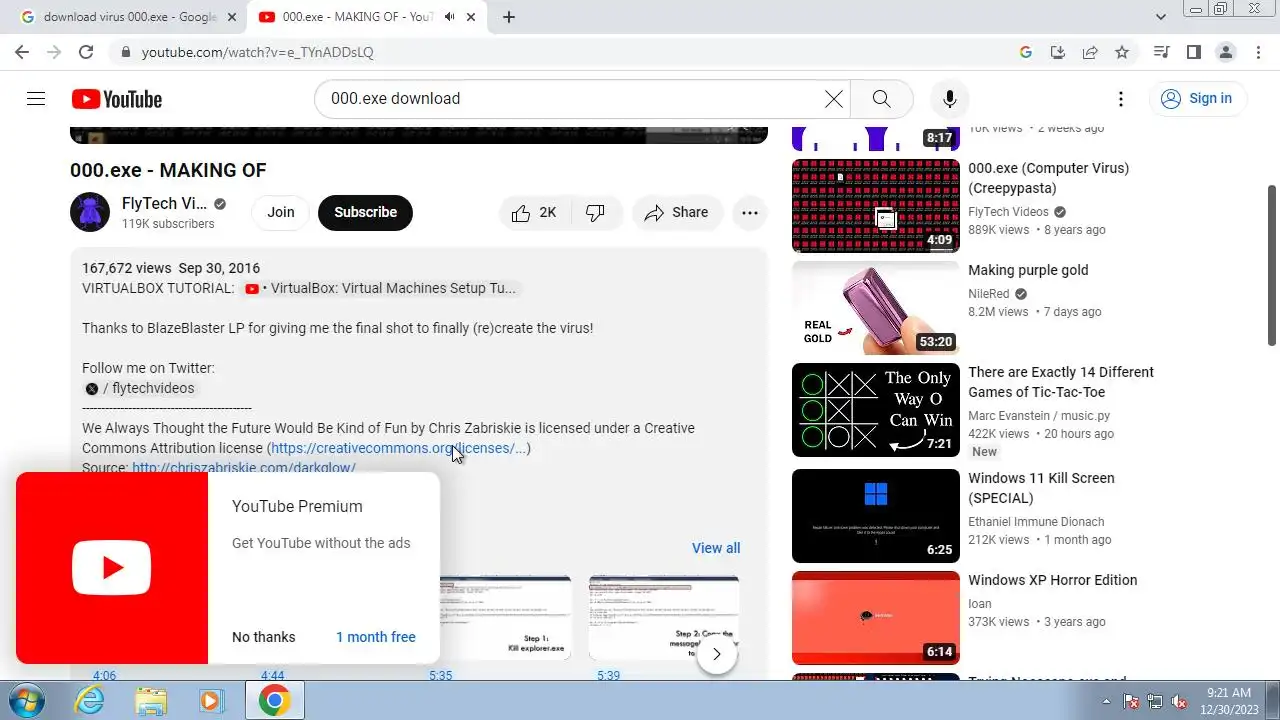Open more actions ellipsis under video
Screen dimensions: 1280x720
(750, 212)
